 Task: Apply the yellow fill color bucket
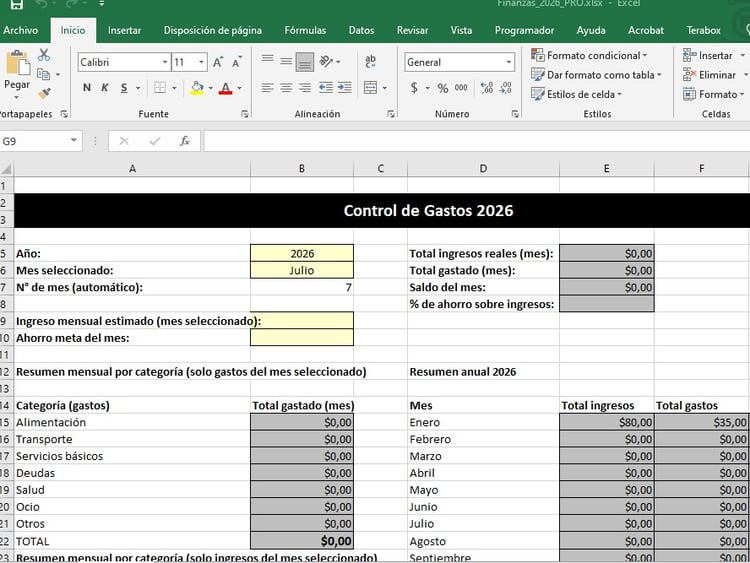coord(197,88)
